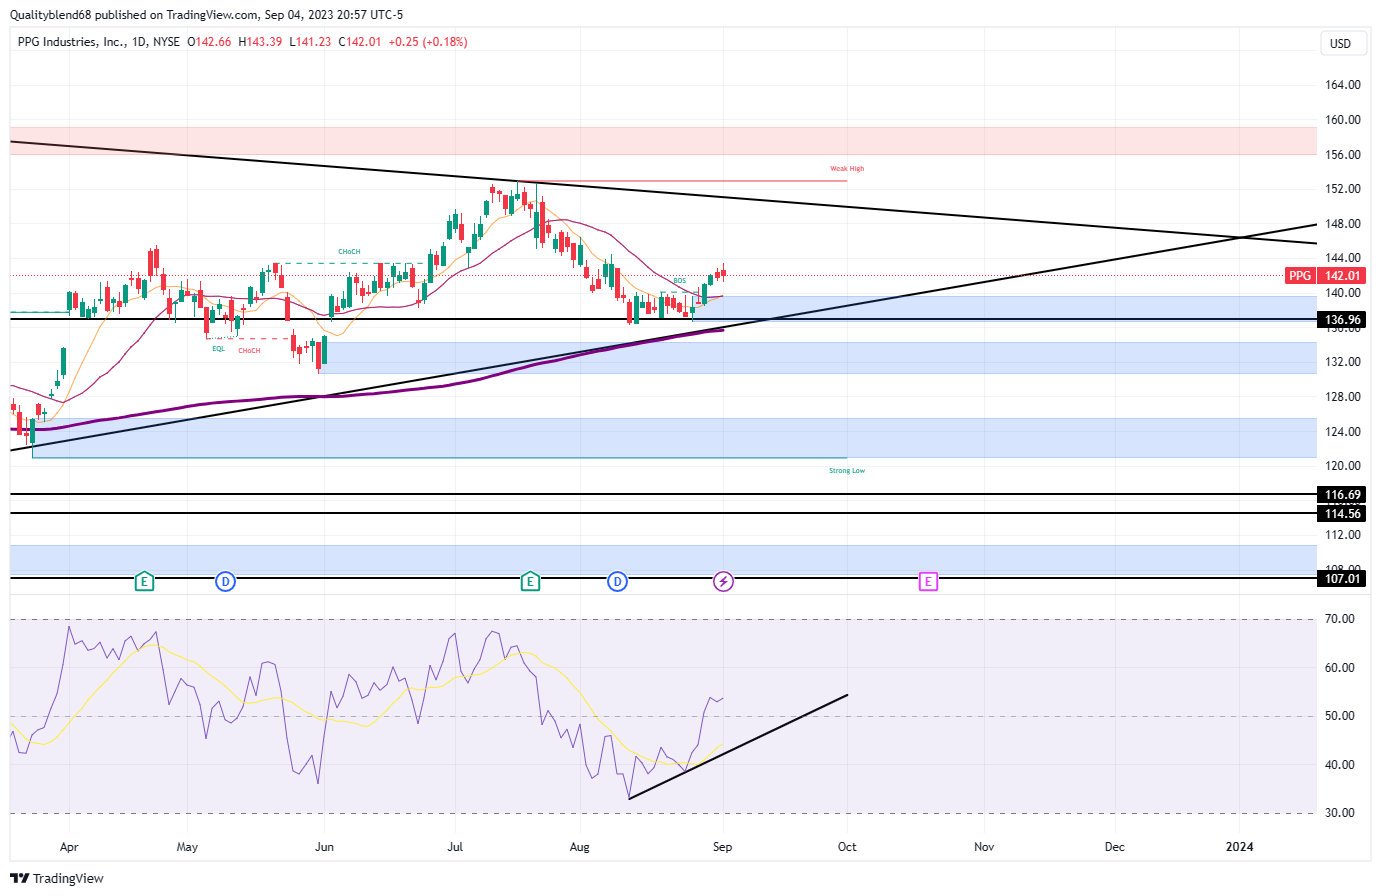Image resolution: width=1381 pixels, height=896 pixels.
Task: Click the PPG Industries, Inc. symbol title
Action: coord(72,42)
